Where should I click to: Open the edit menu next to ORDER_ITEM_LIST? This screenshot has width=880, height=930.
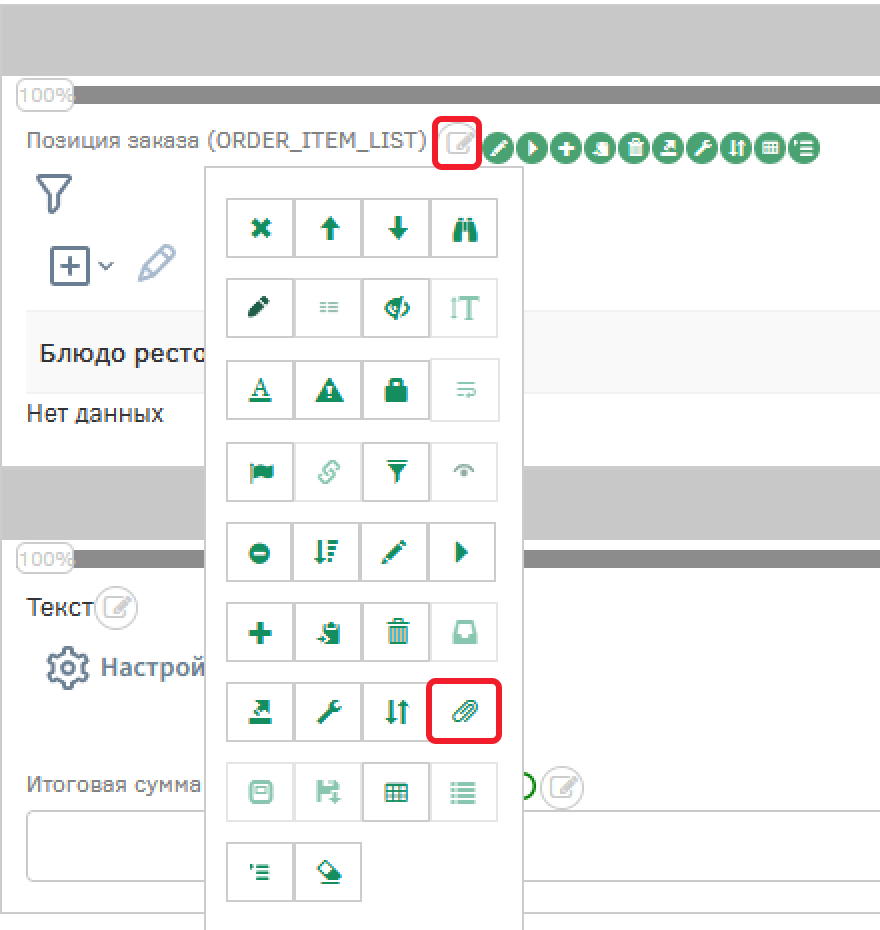(x=458, y=142)
